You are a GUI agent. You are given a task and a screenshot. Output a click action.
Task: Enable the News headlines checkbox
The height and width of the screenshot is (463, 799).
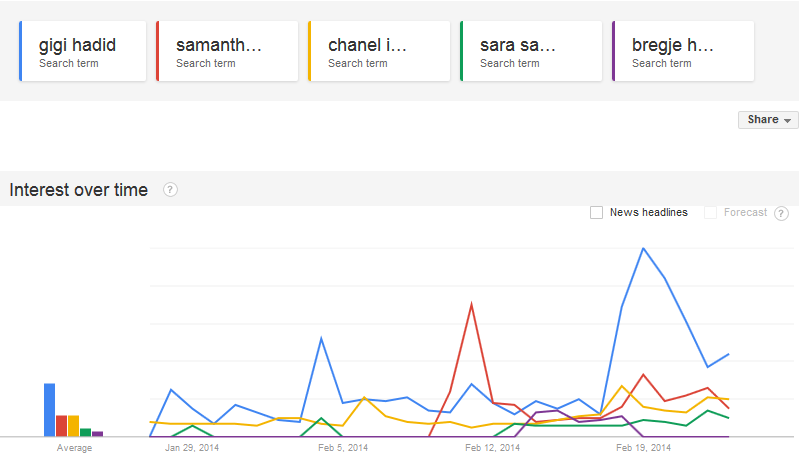(x=597, y=212)
